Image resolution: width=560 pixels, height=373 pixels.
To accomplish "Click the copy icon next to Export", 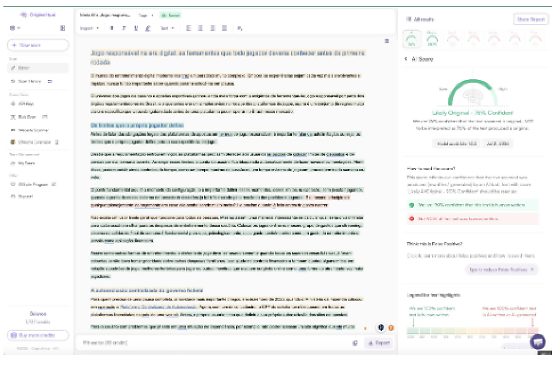I will point(355,343).
